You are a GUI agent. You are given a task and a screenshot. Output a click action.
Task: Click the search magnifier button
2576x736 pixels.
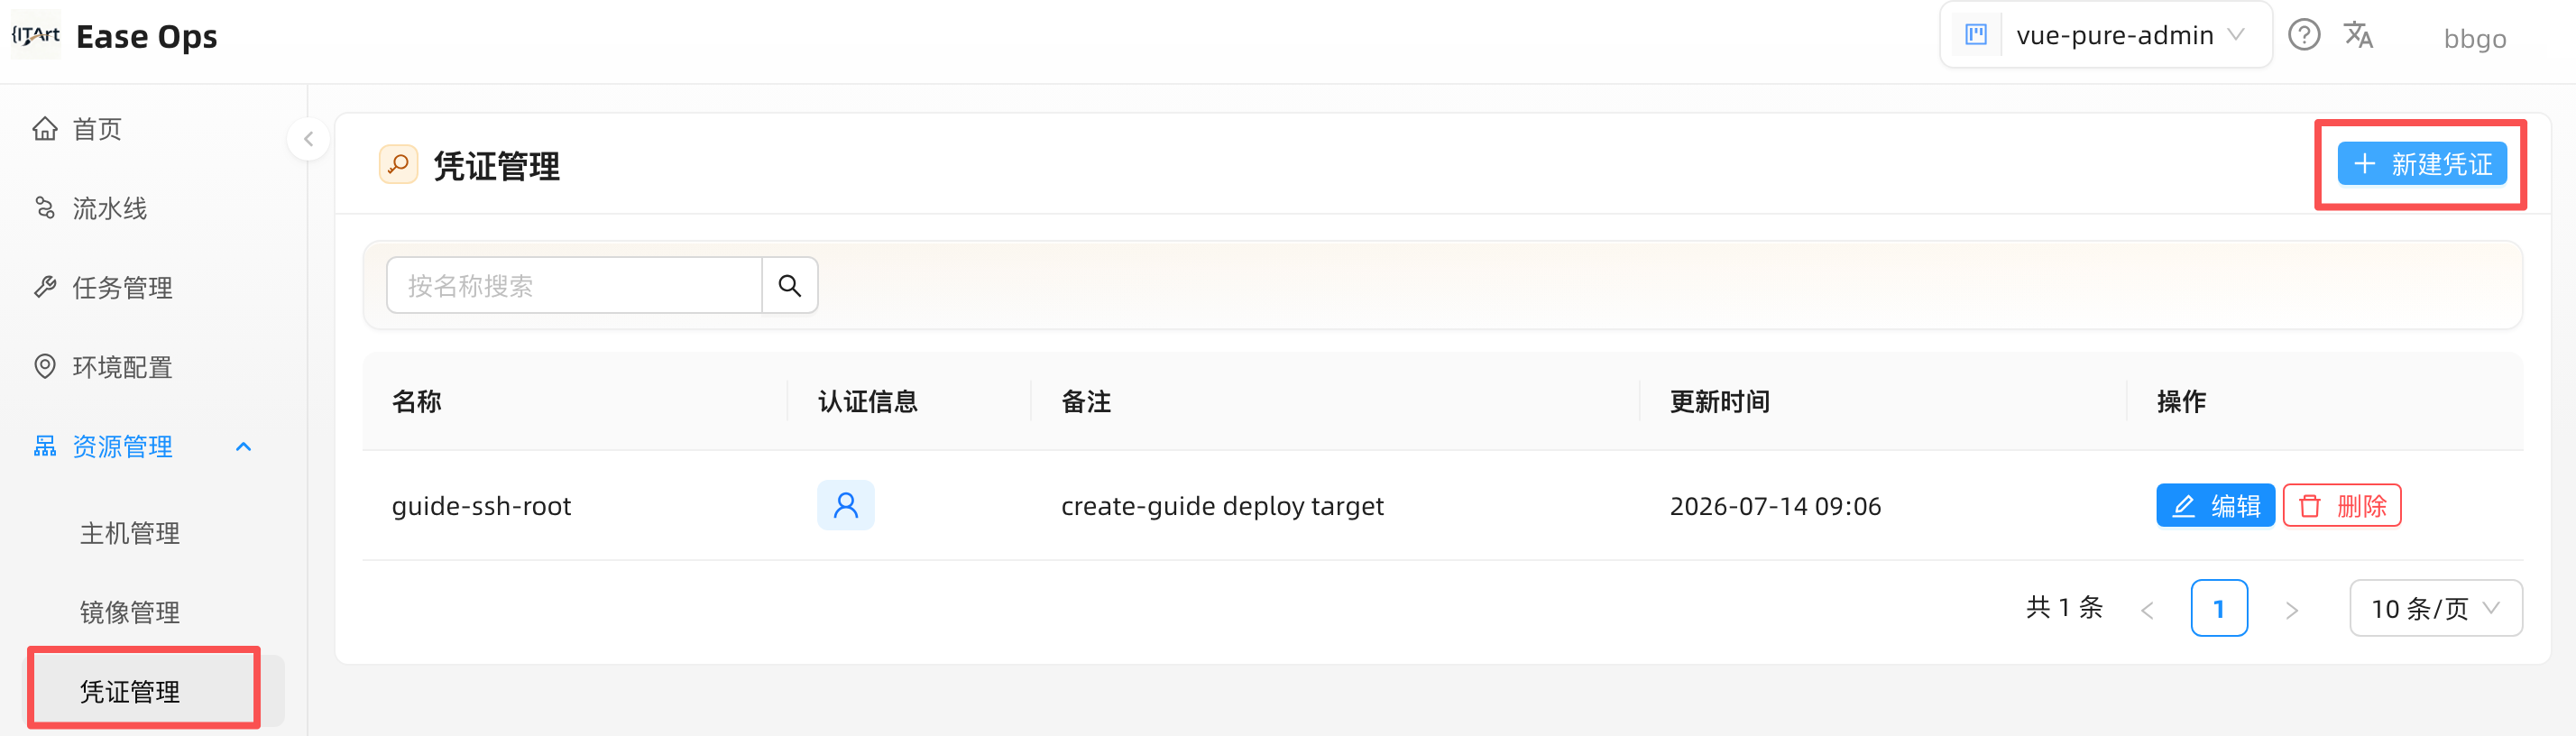(x=790, y=286)
